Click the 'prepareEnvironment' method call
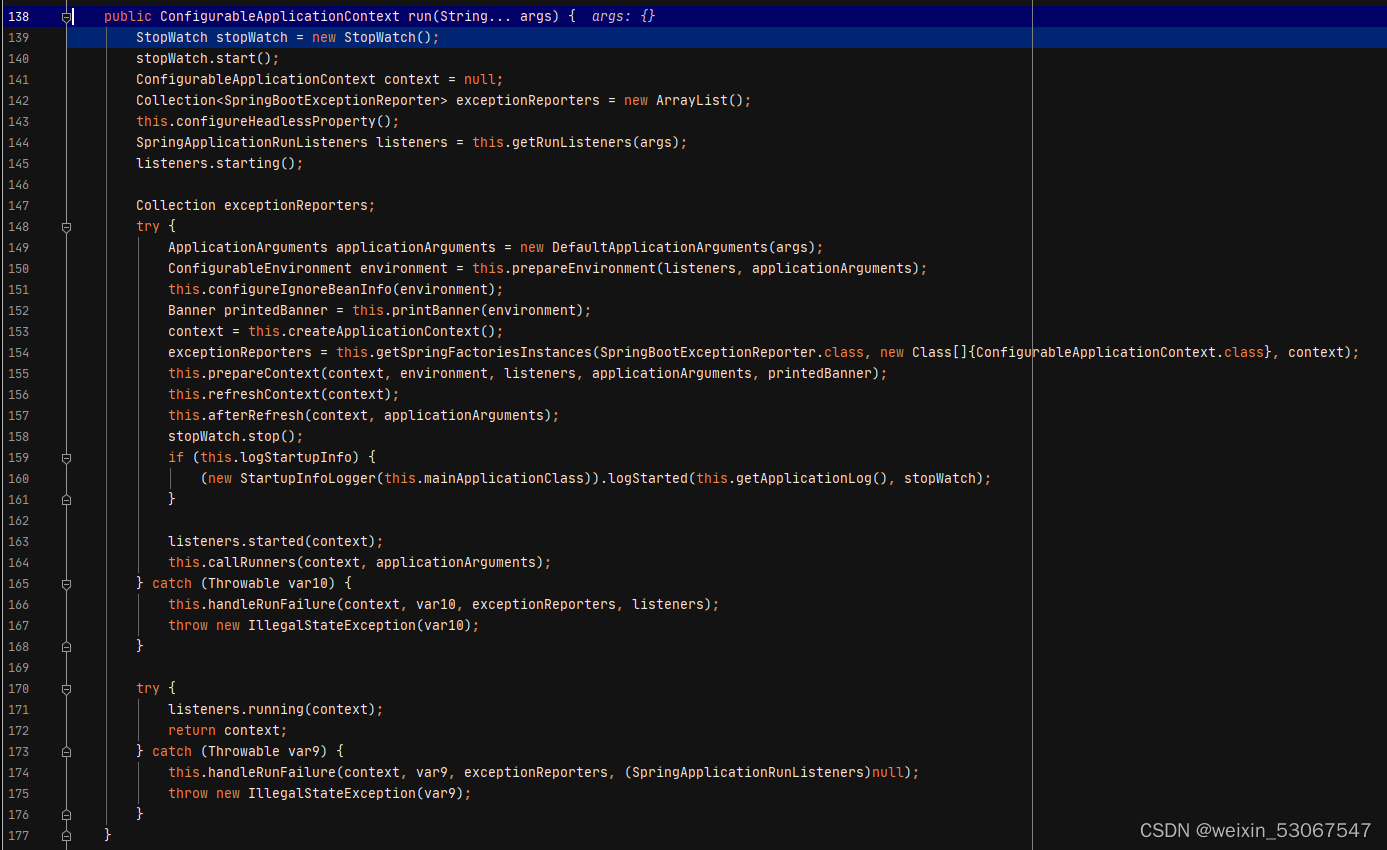The height and width of the screenshot is (850, 1387). pos(584,269)
